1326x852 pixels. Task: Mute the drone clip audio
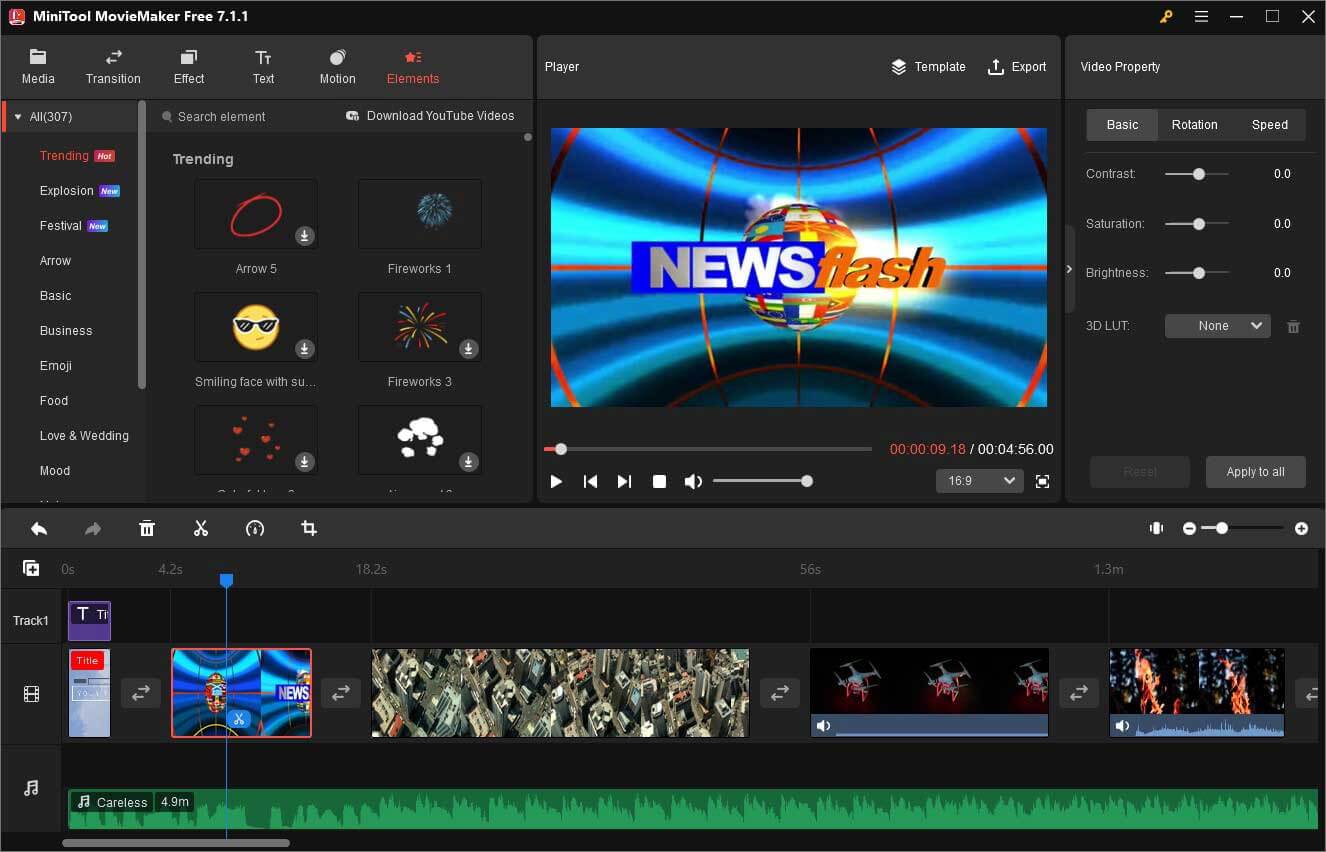[x=823, y=726]
